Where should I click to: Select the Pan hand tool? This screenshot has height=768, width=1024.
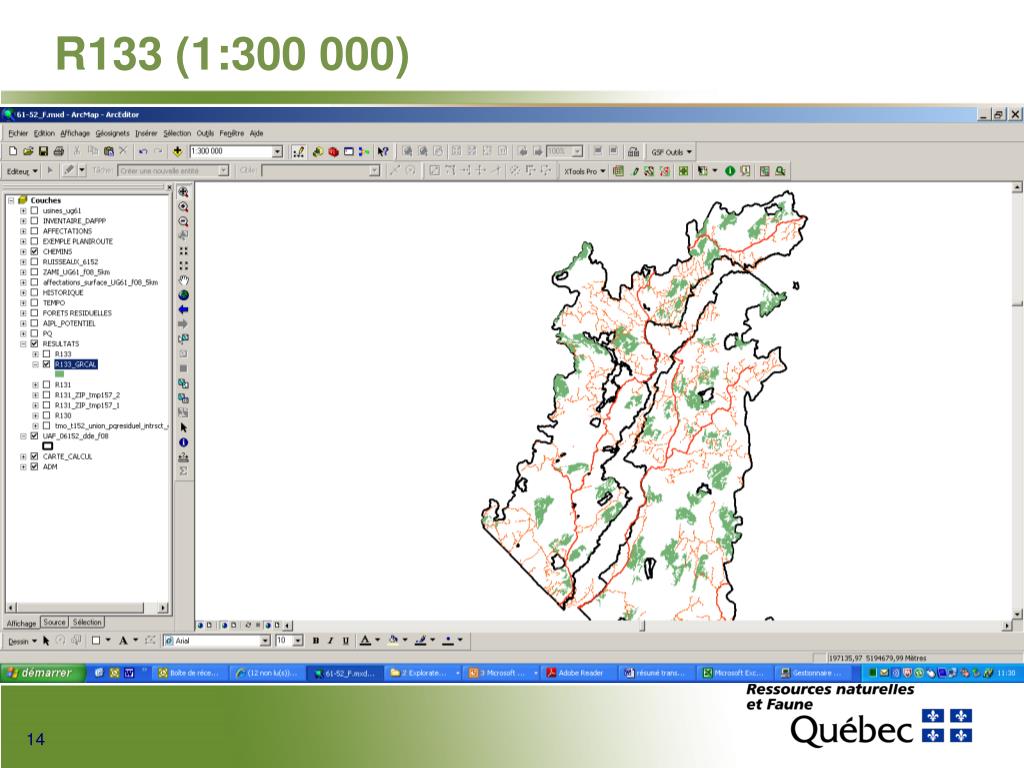pyautogui.click(x=184, y=280)
